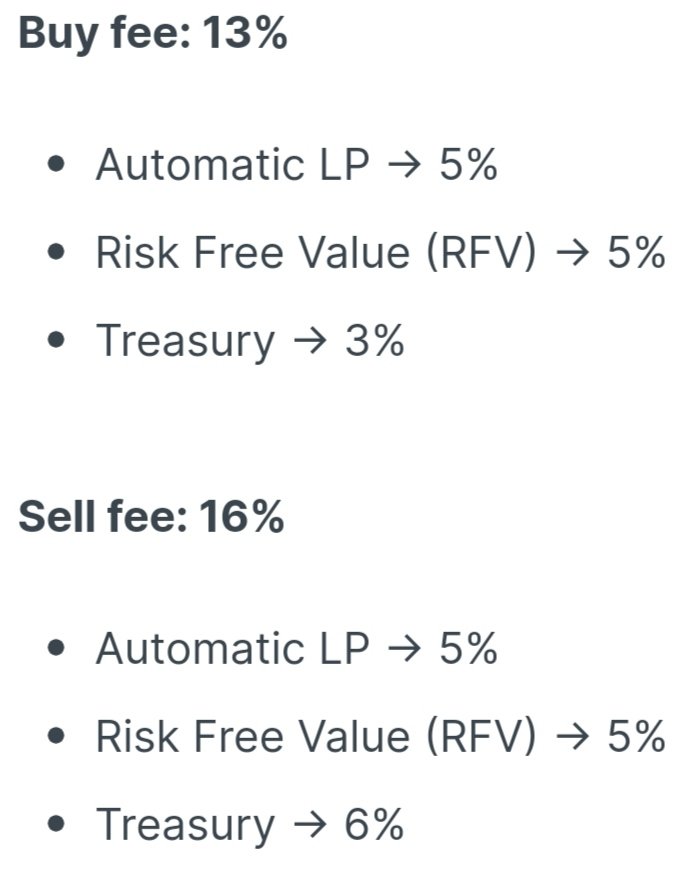Viewport: 684px width, 870px height.
Task: Click the "Treasury" word under Buy fee
Action: coord(185,342)
